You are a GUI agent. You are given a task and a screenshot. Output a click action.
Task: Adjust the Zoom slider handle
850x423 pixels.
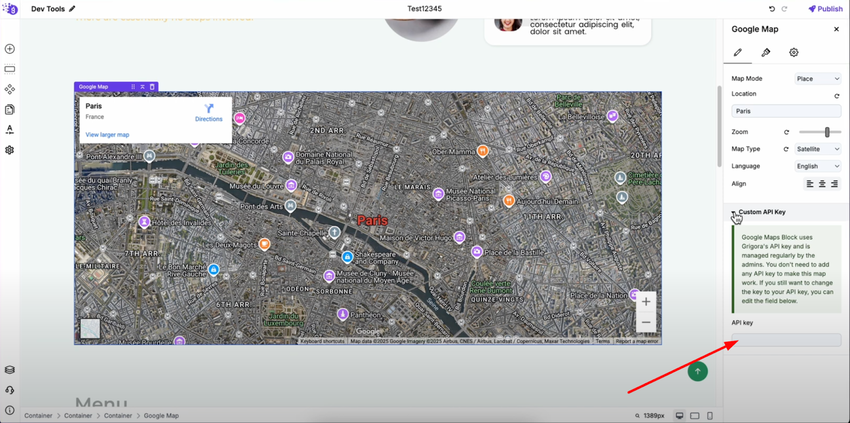coord(827,132)
